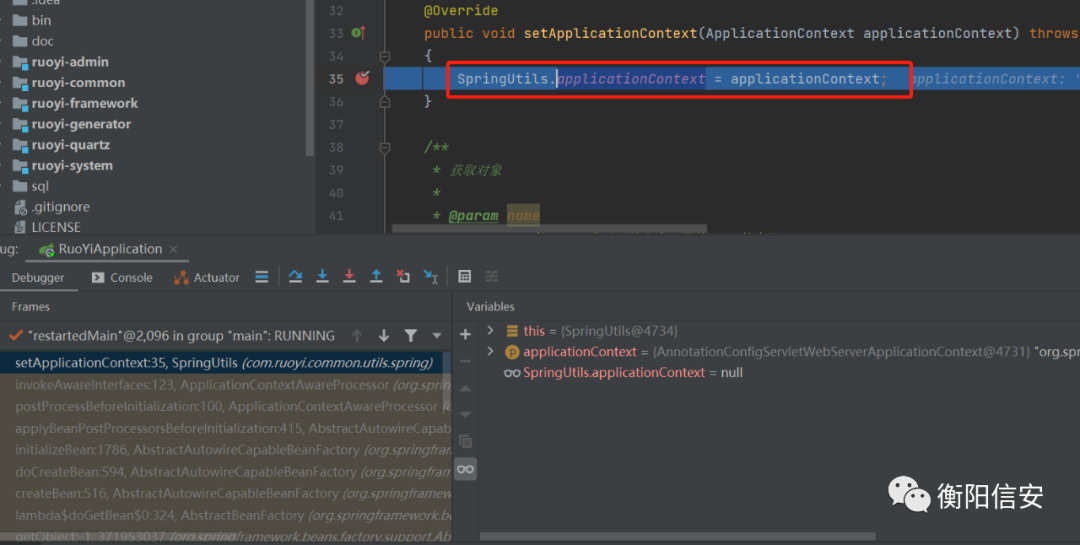Click the @Override annotation on line 32

[x=461, y=10]
